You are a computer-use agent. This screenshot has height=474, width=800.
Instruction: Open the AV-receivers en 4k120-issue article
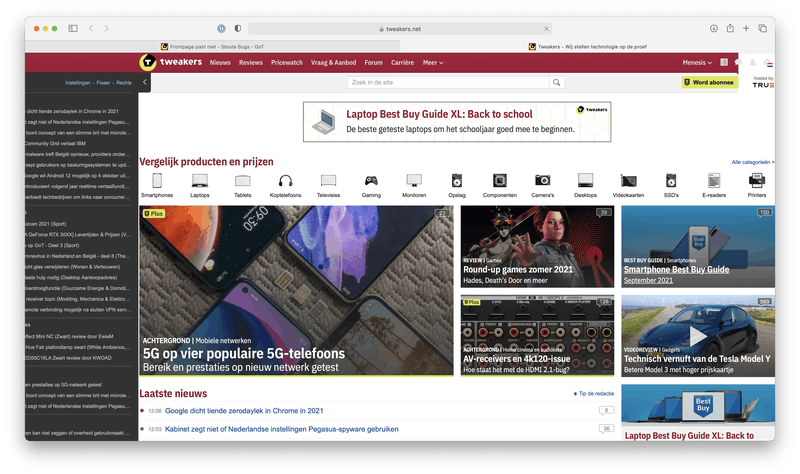point(537,336)
